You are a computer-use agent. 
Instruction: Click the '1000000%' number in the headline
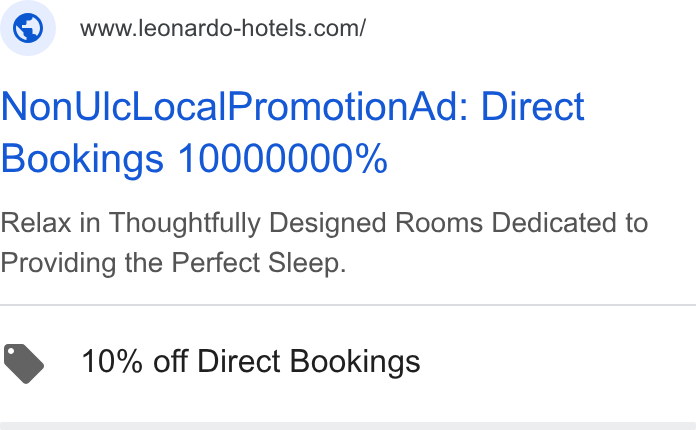click(282, 159)
